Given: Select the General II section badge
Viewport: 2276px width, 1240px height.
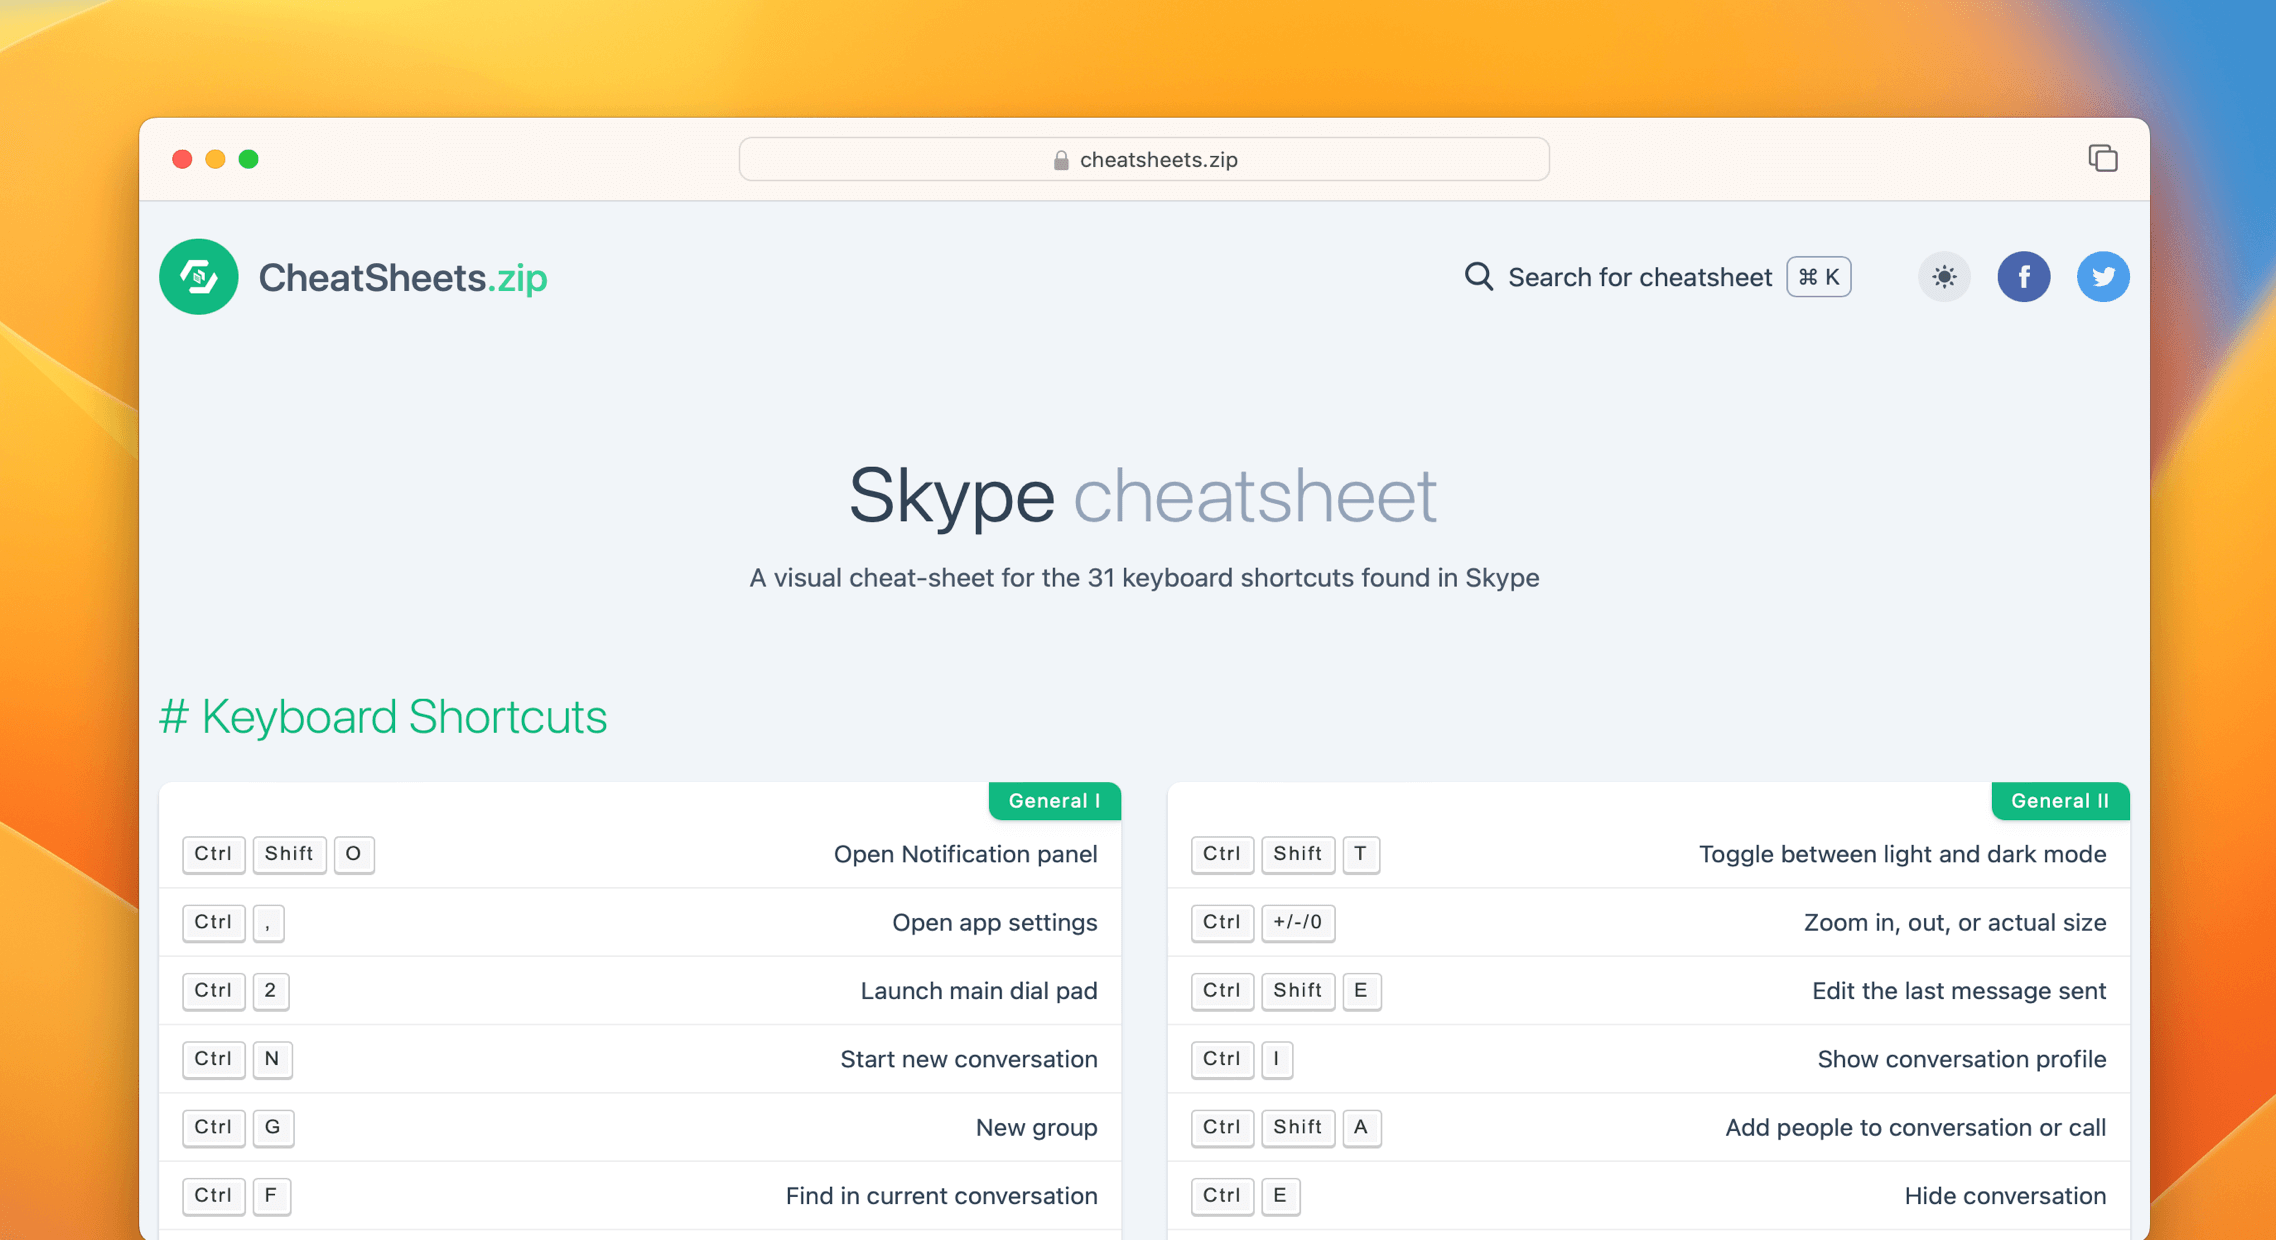Looking at the screenshot, I should click(2060, 800).
